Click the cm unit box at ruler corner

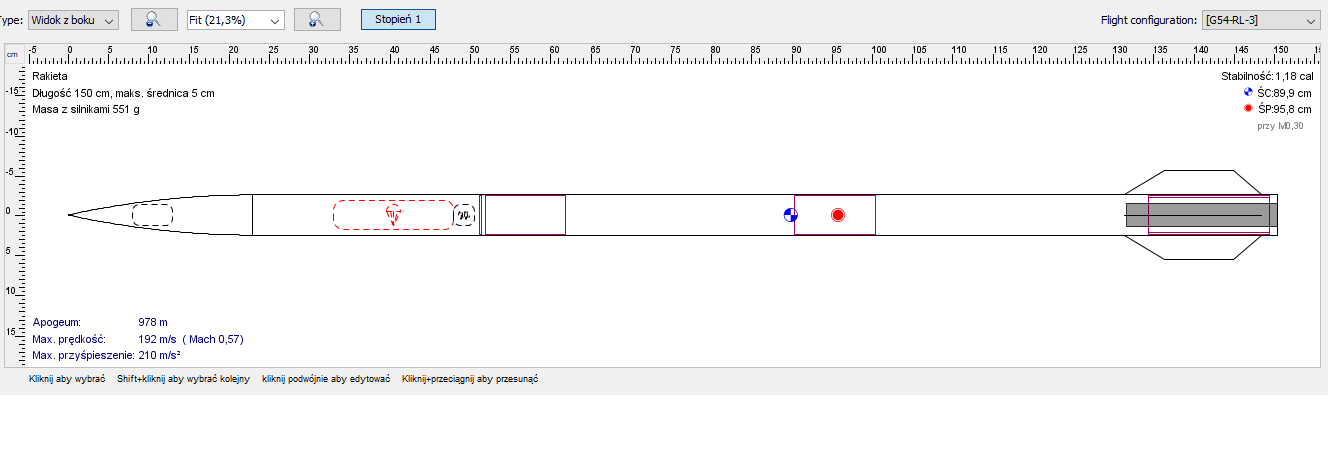click(x=13, y=54)
